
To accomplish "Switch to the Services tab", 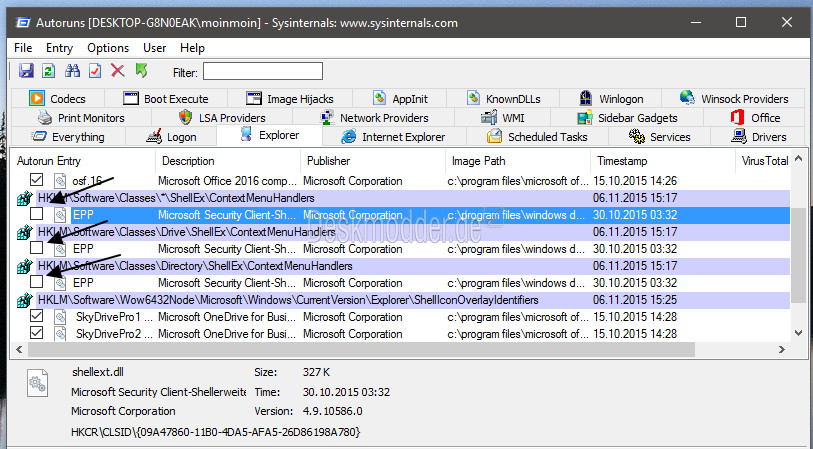I will coord(660,137).
